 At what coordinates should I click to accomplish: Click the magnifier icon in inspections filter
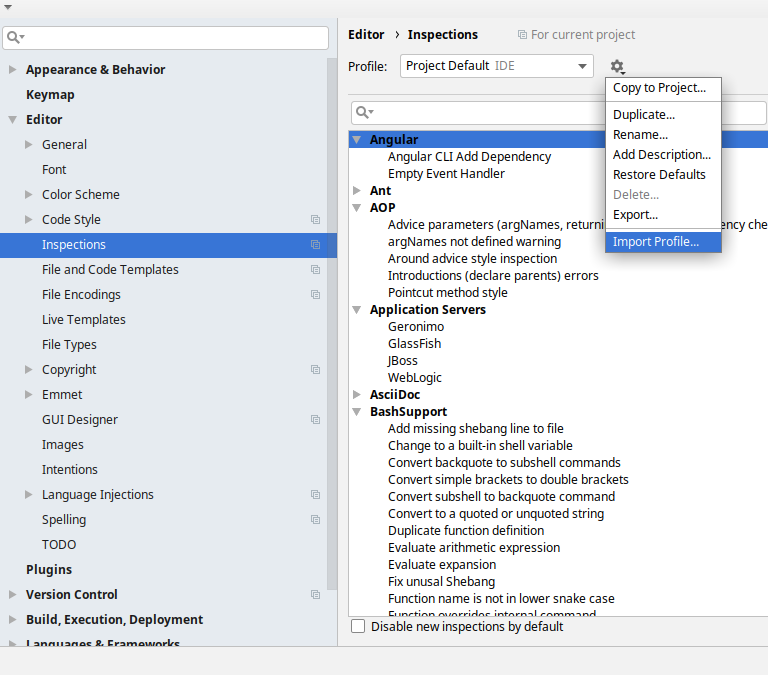pyautogui.click(x=365, y=112)
